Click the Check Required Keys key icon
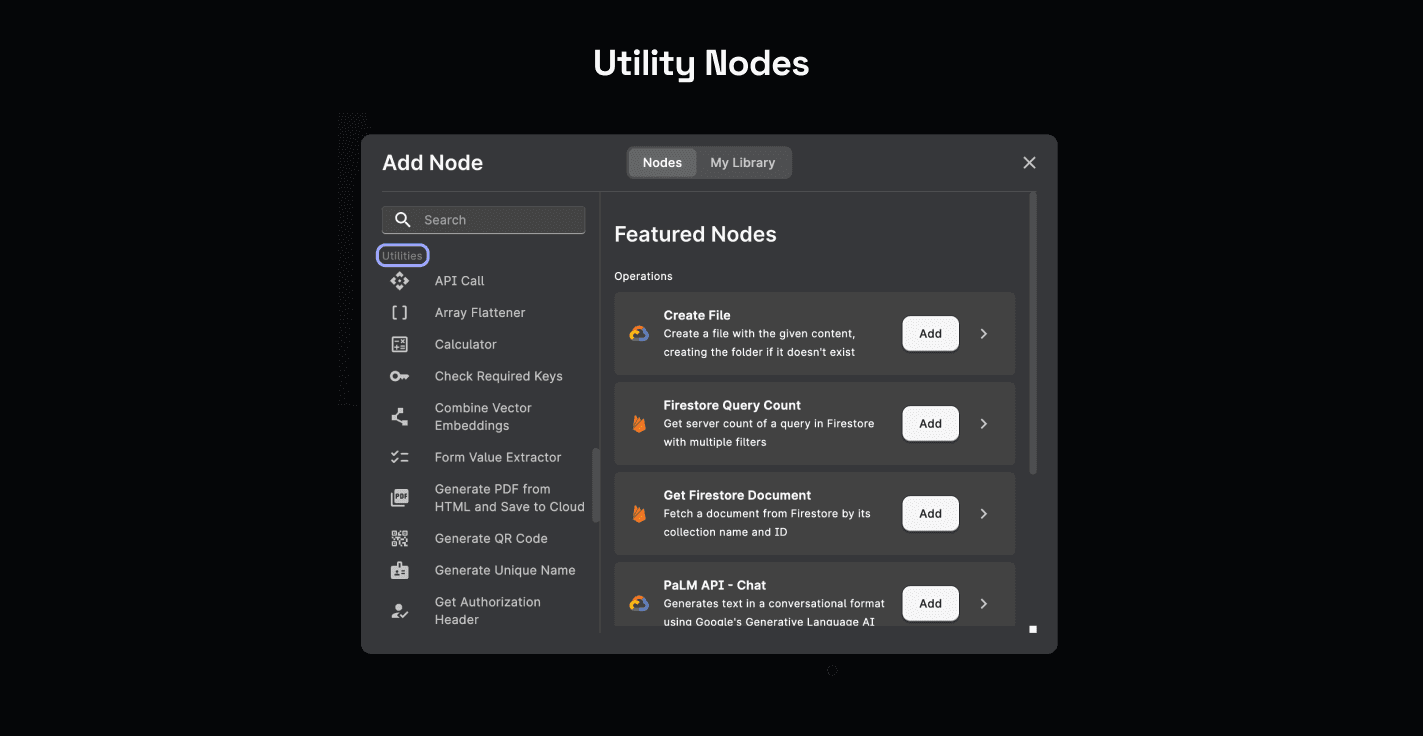The height and width of the screenshot is (736, 1423). [399, 376]
